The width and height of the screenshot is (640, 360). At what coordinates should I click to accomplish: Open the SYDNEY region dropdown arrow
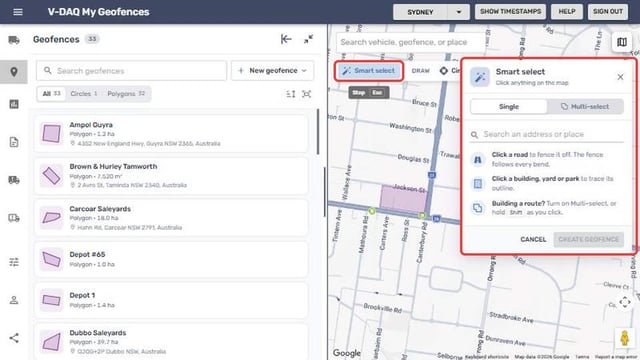click(x=459, y=12)
